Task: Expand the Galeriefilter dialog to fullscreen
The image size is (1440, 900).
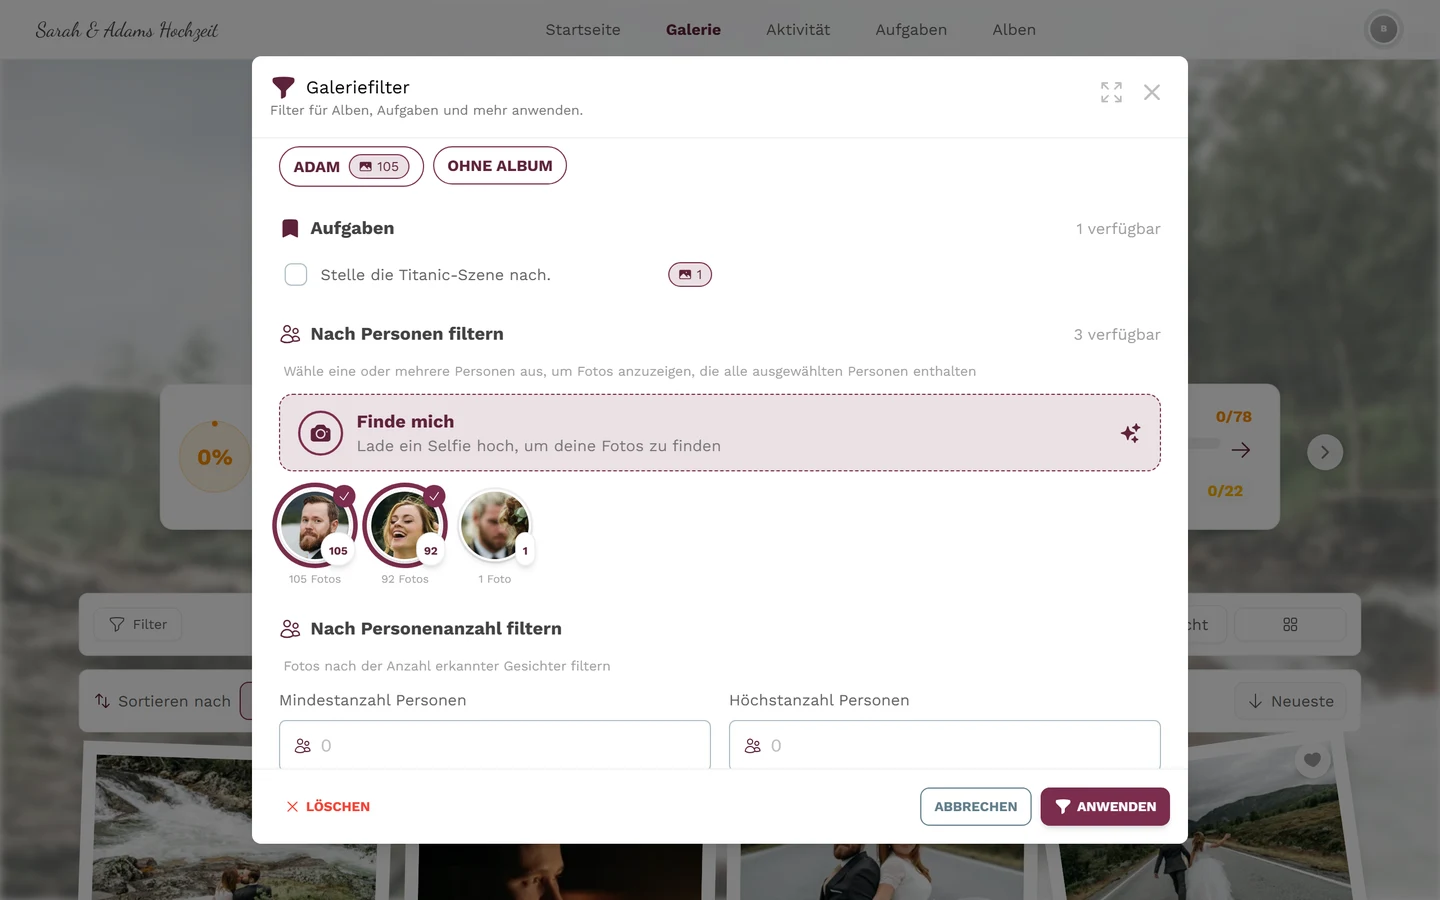Action: pos(1111,92)
